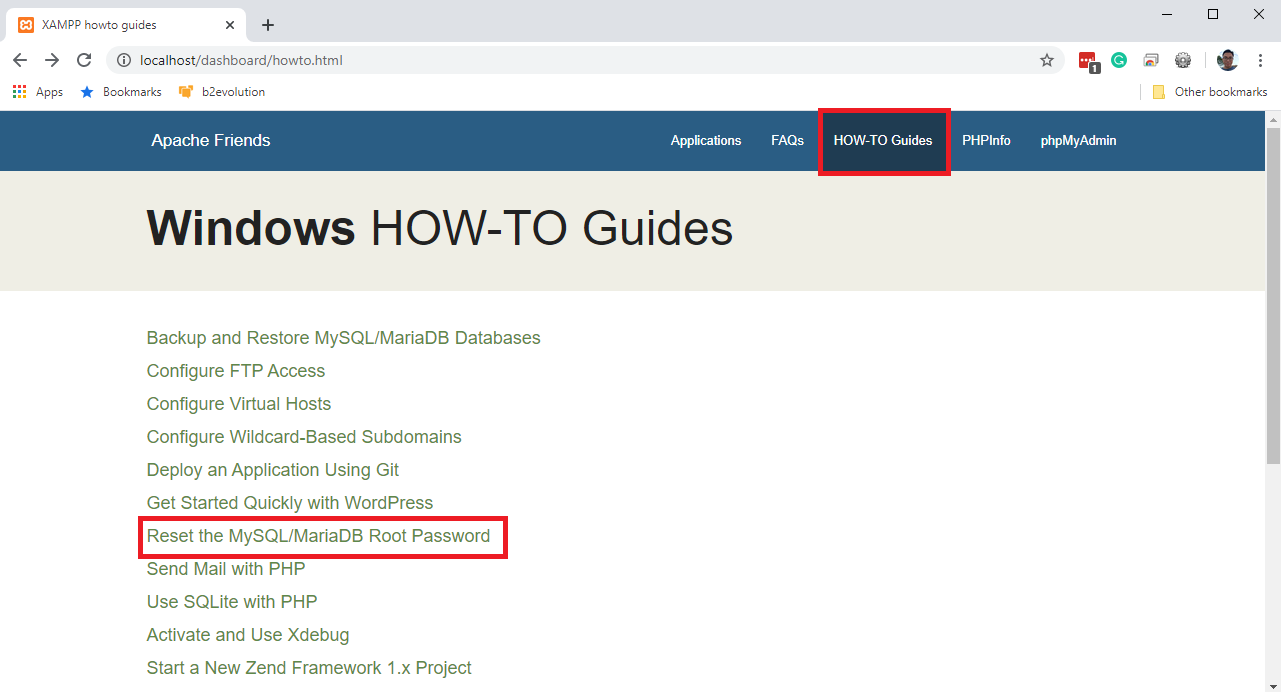Viewport: 1281px width, 692px height.
Task: Open the gear extension icon in toolbar
Action: [x=1183, y=60]
